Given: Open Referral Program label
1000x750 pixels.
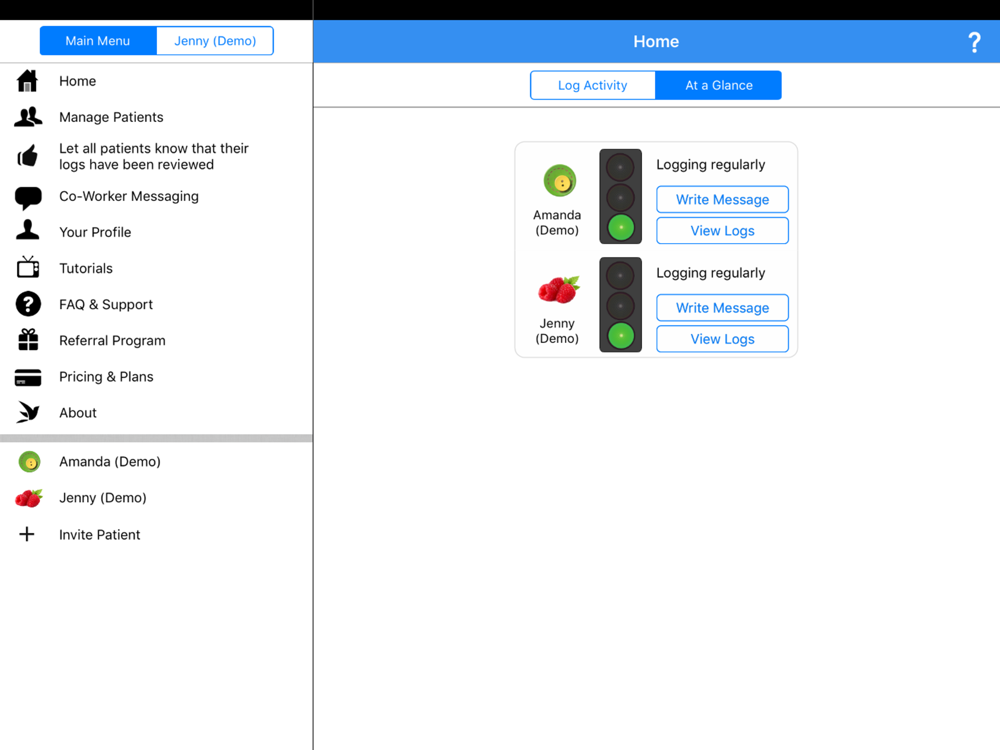Looking at the screenshot, I should click(112, 341).
